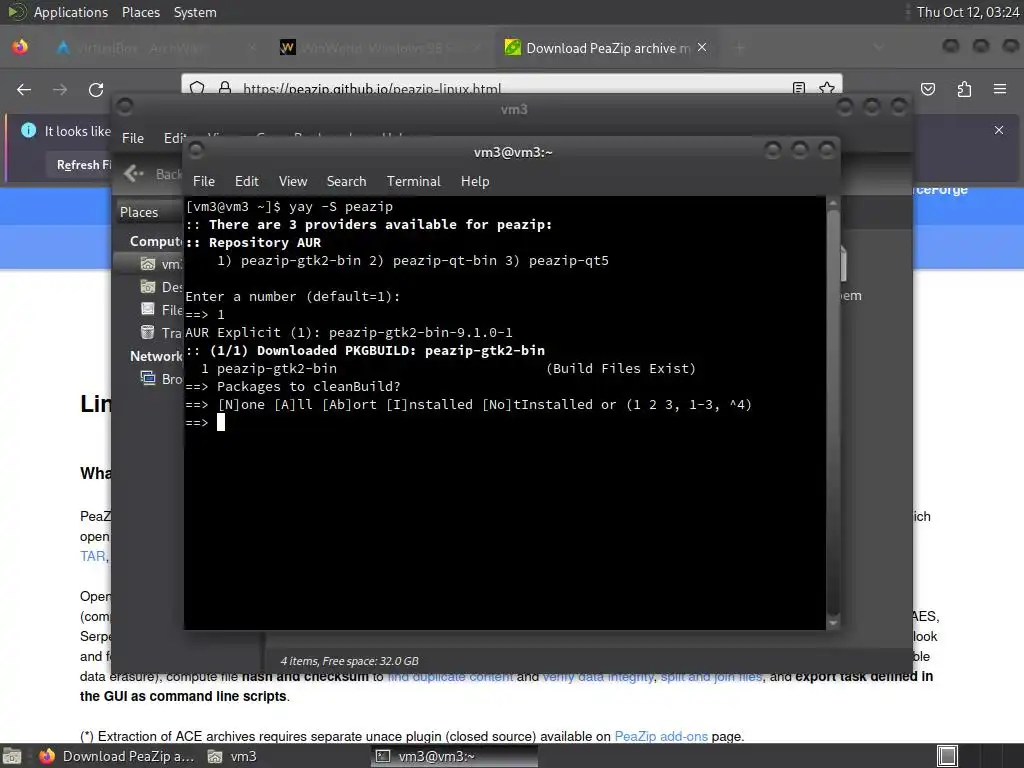Image resolution: width=1024 pixels, height=768 pixels.
Task: Open terminal View menu
Action: pyautogui.click(x=293, y=182)
